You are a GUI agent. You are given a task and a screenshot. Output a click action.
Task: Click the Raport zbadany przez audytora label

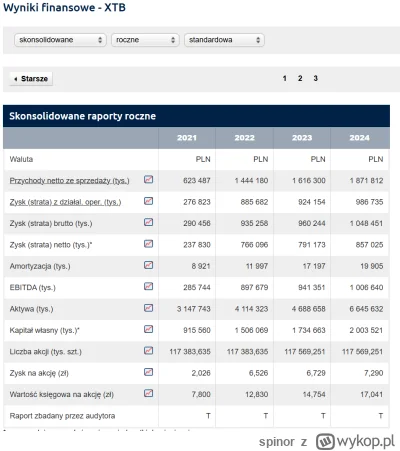click(x=62, y=416)
